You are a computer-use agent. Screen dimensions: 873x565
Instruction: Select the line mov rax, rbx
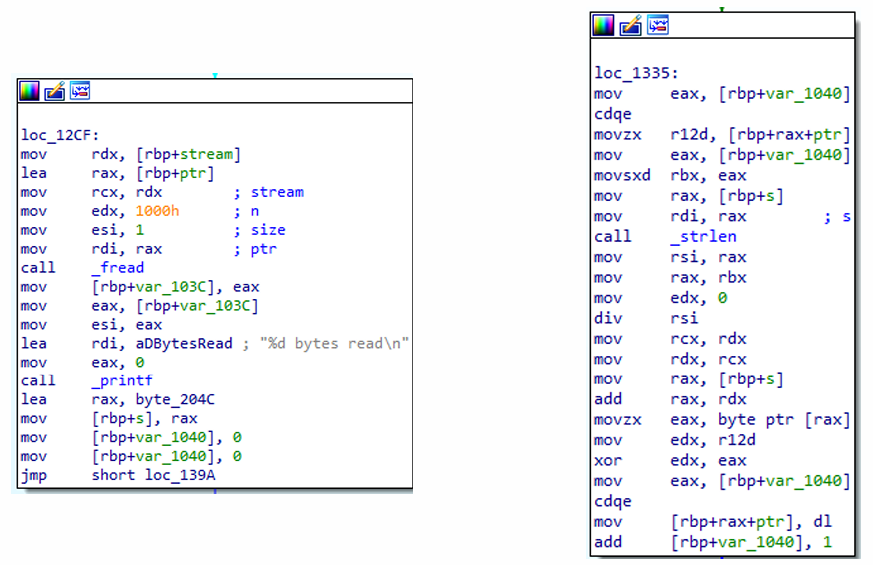tap(670, 277)
